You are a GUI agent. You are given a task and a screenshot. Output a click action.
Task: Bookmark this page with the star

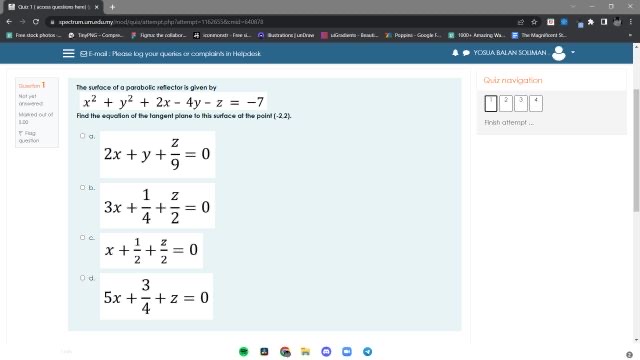[x=534, y=22]
